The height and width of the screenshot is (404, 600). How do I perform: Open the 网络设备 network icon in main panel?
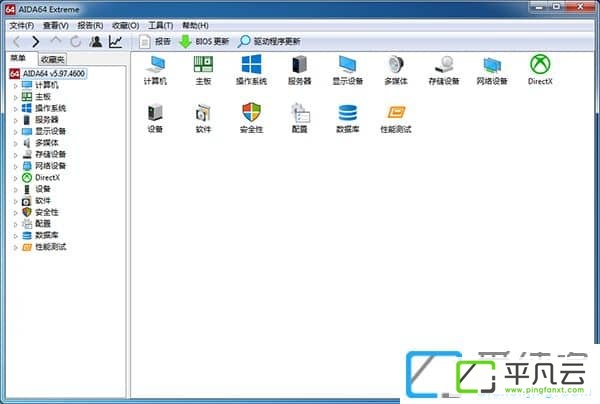(492, 70)
